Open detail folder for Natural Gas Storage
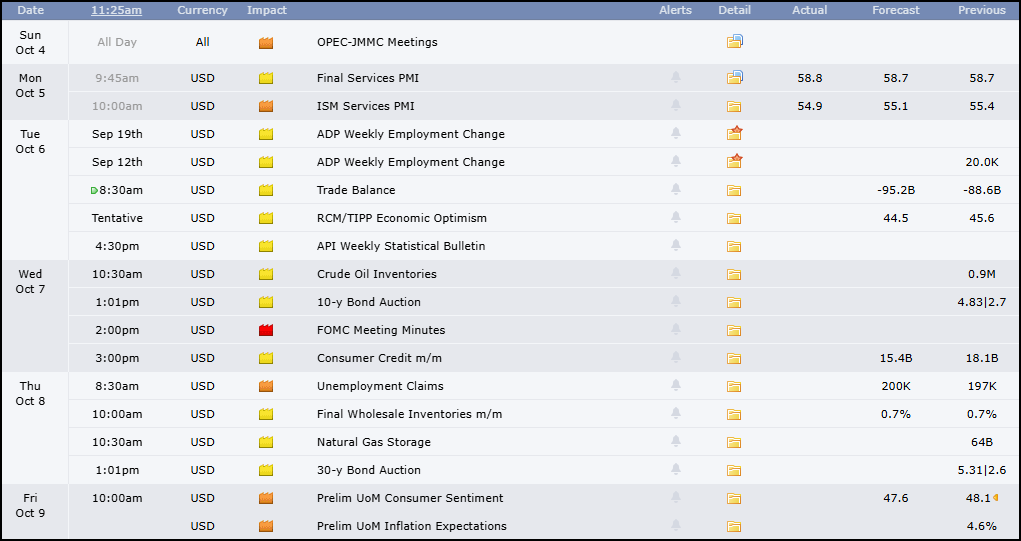Screen dimensions: 1021x541 [x=734, y=442]
